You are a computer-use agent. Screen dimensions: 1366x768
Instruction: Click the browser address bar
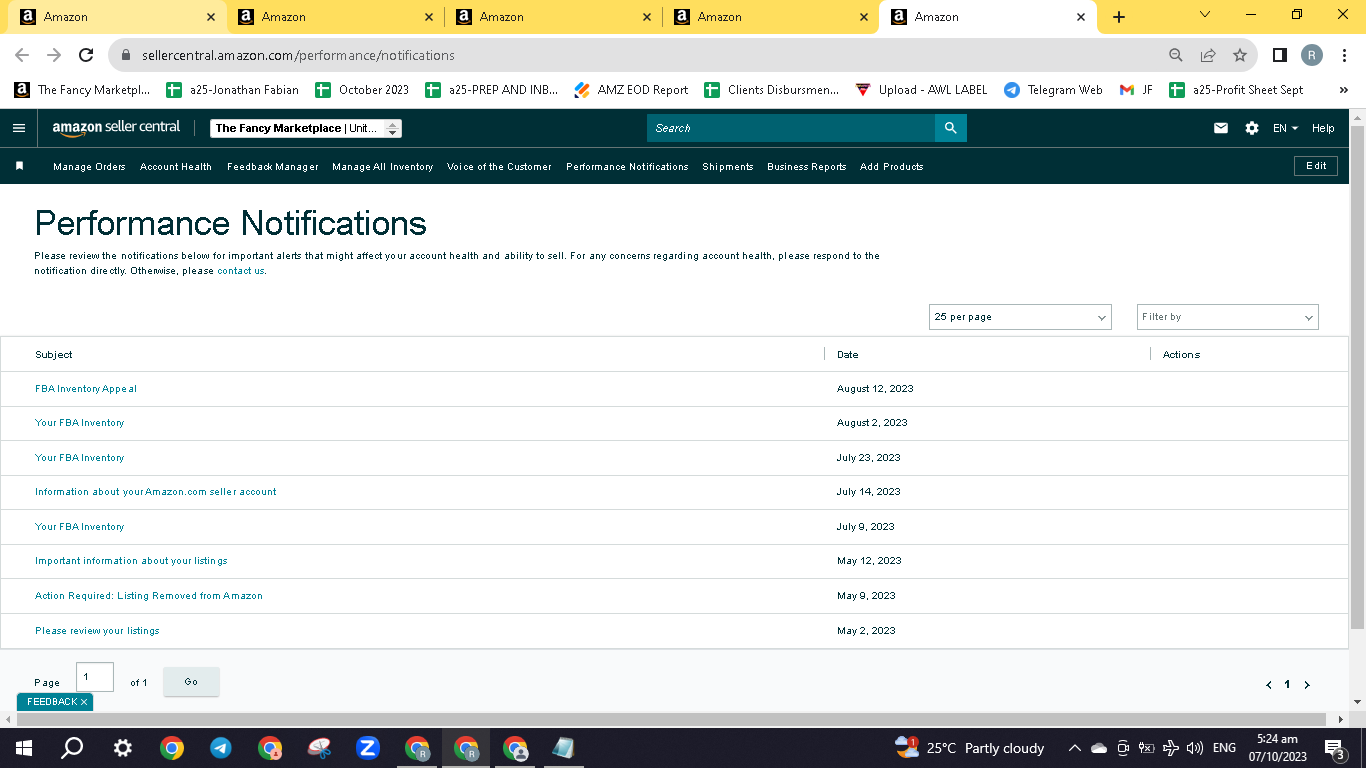[x=640, y=55]
